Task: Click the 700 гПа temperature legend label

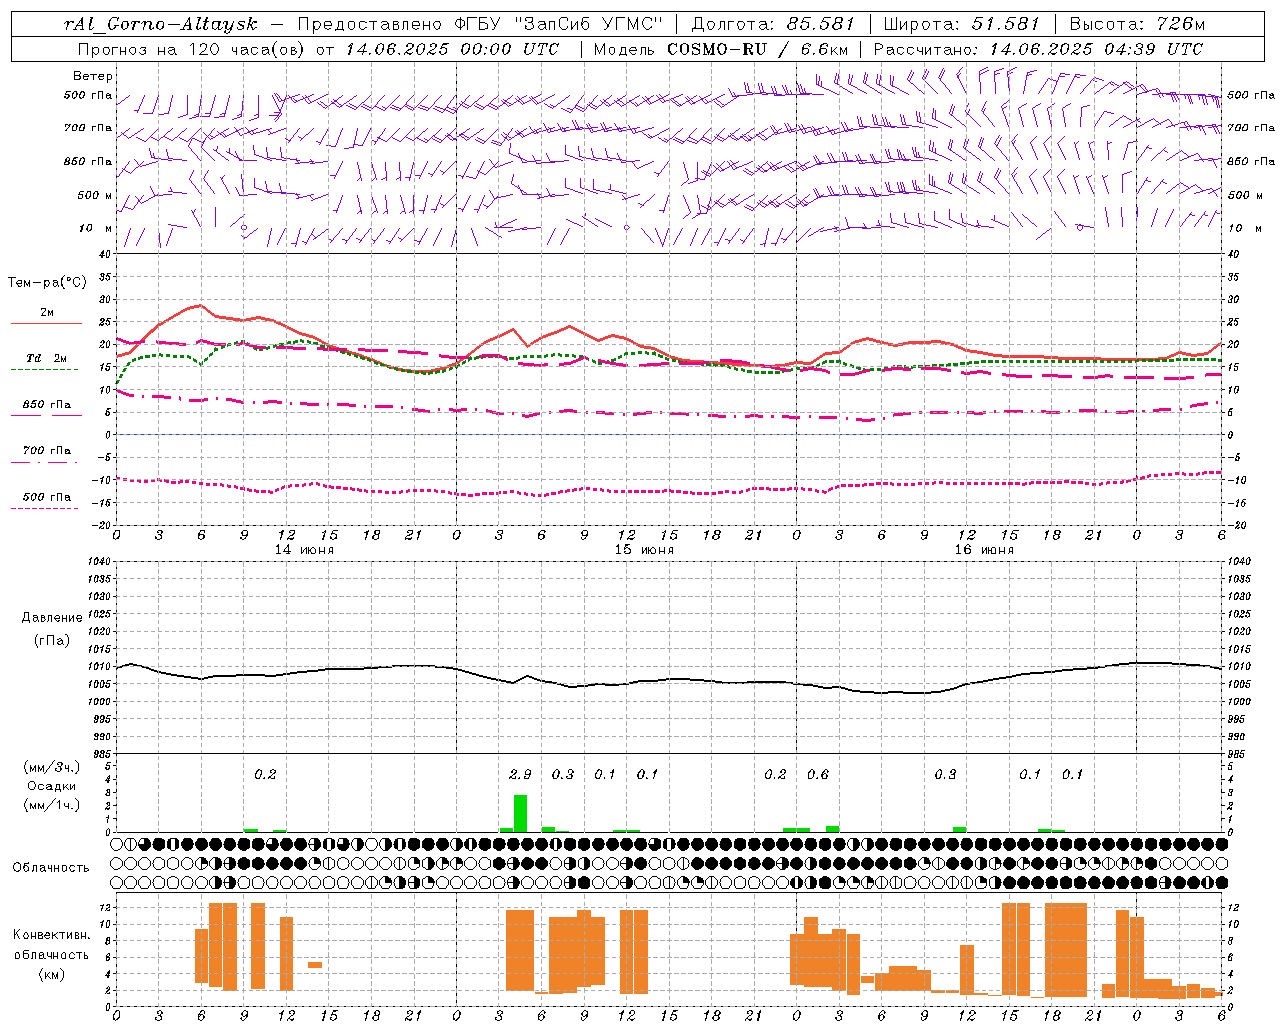Action: click(47, 451)
